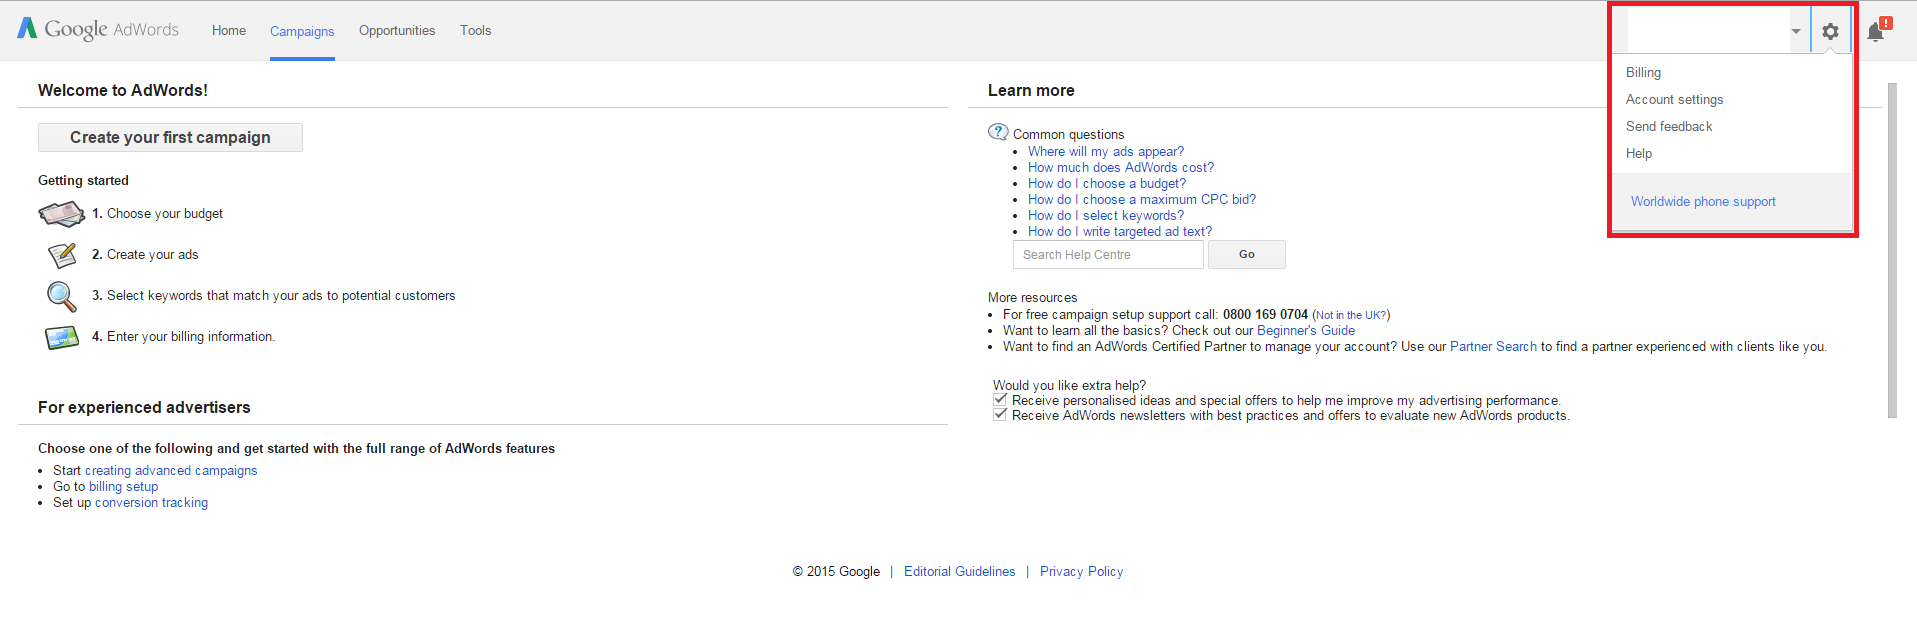Open 'Where will my ads appear?' link
1917x641 pixels.
pyautogui.click(x=1106, y=151)
